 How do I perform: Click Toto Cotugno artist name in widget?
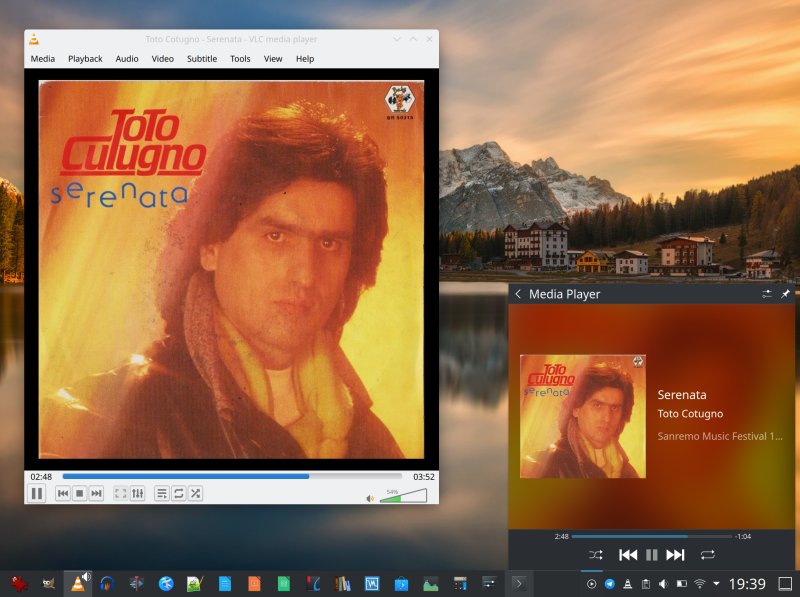click(x=690, y=414)
